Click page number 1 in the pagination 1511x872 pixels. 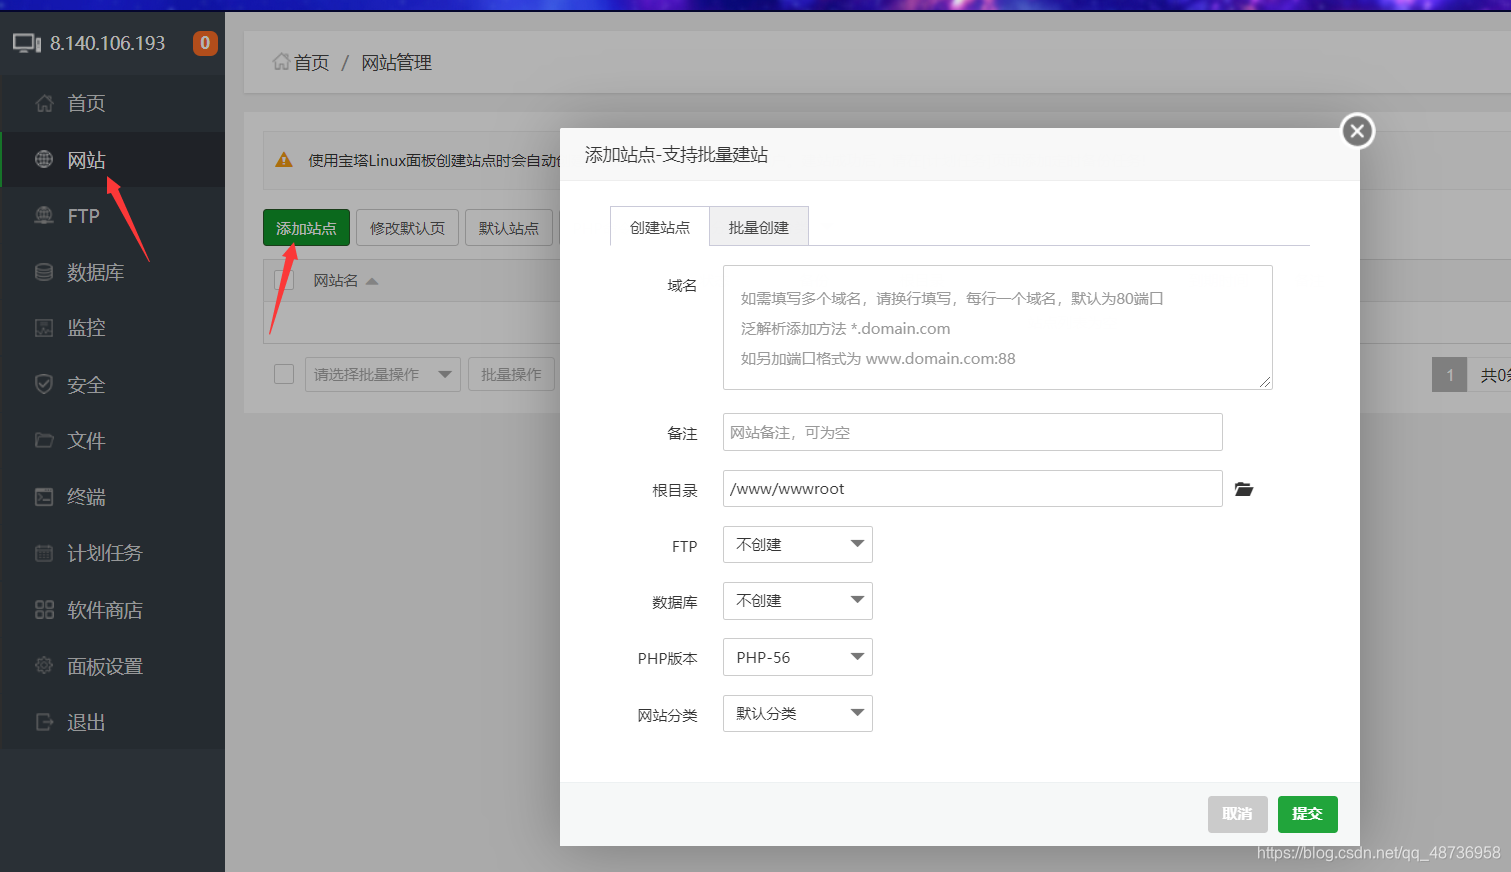click(x=1449, y=375)
